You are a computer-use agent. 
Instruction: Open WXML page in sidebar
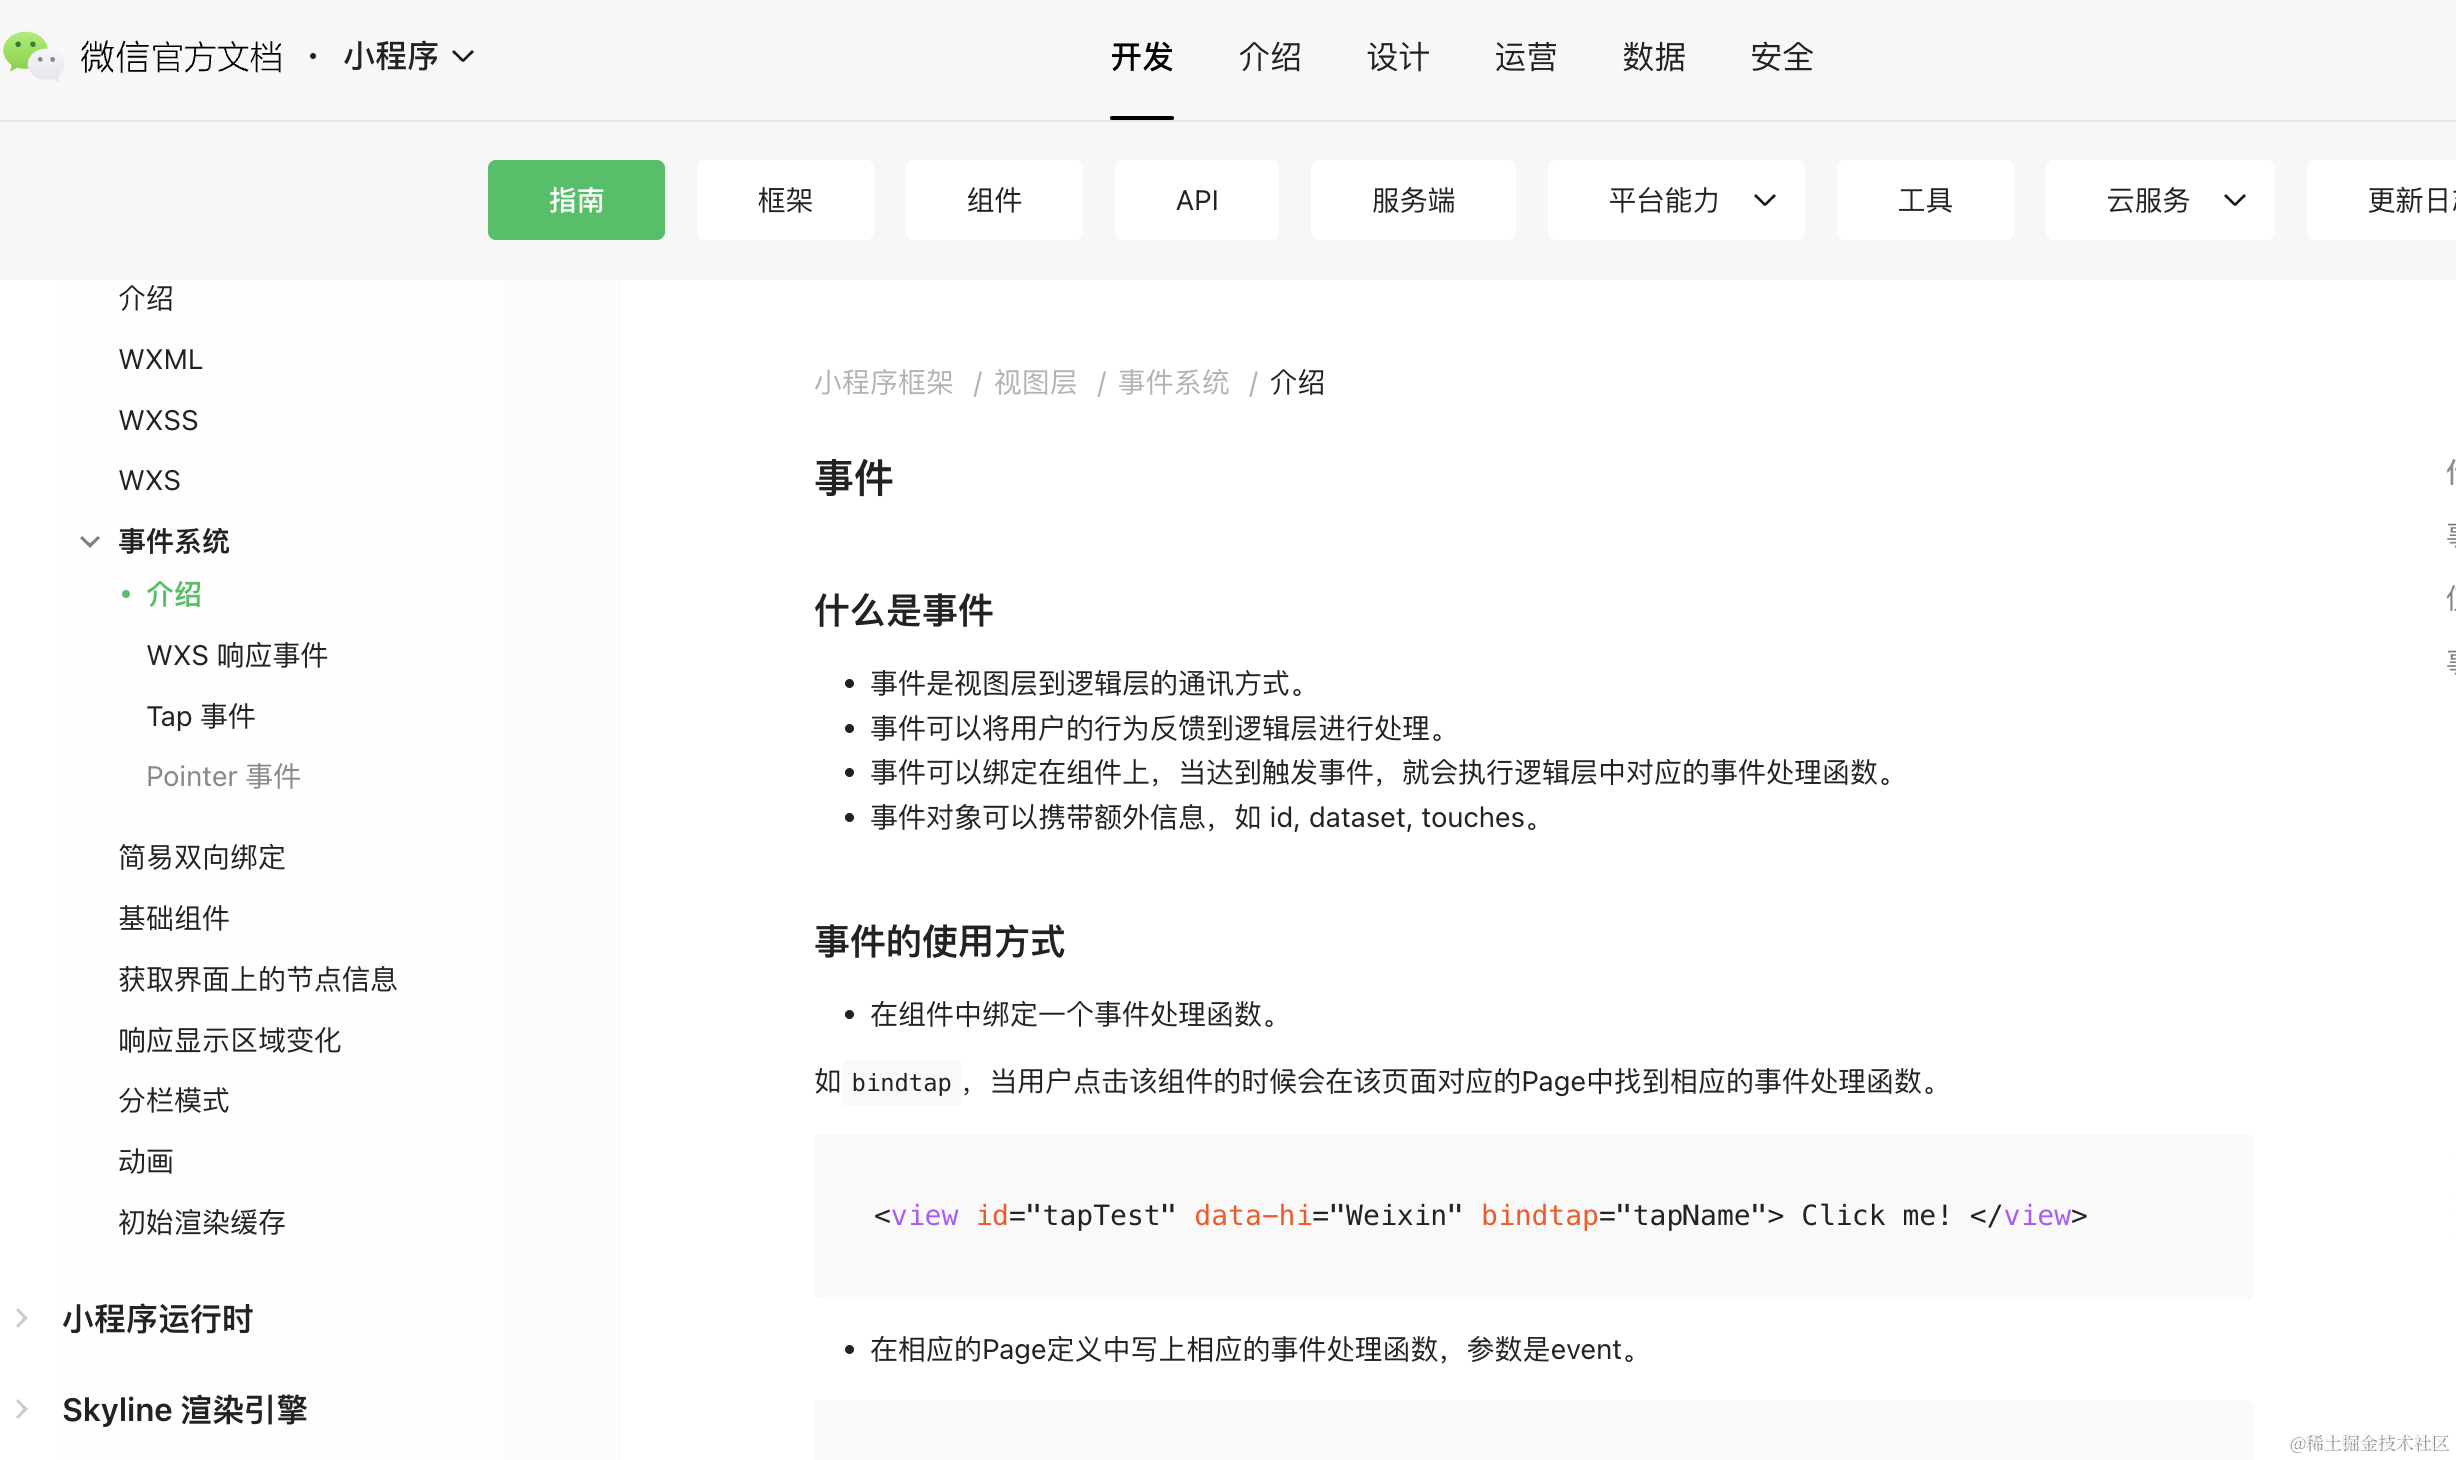tap(160, 360)
